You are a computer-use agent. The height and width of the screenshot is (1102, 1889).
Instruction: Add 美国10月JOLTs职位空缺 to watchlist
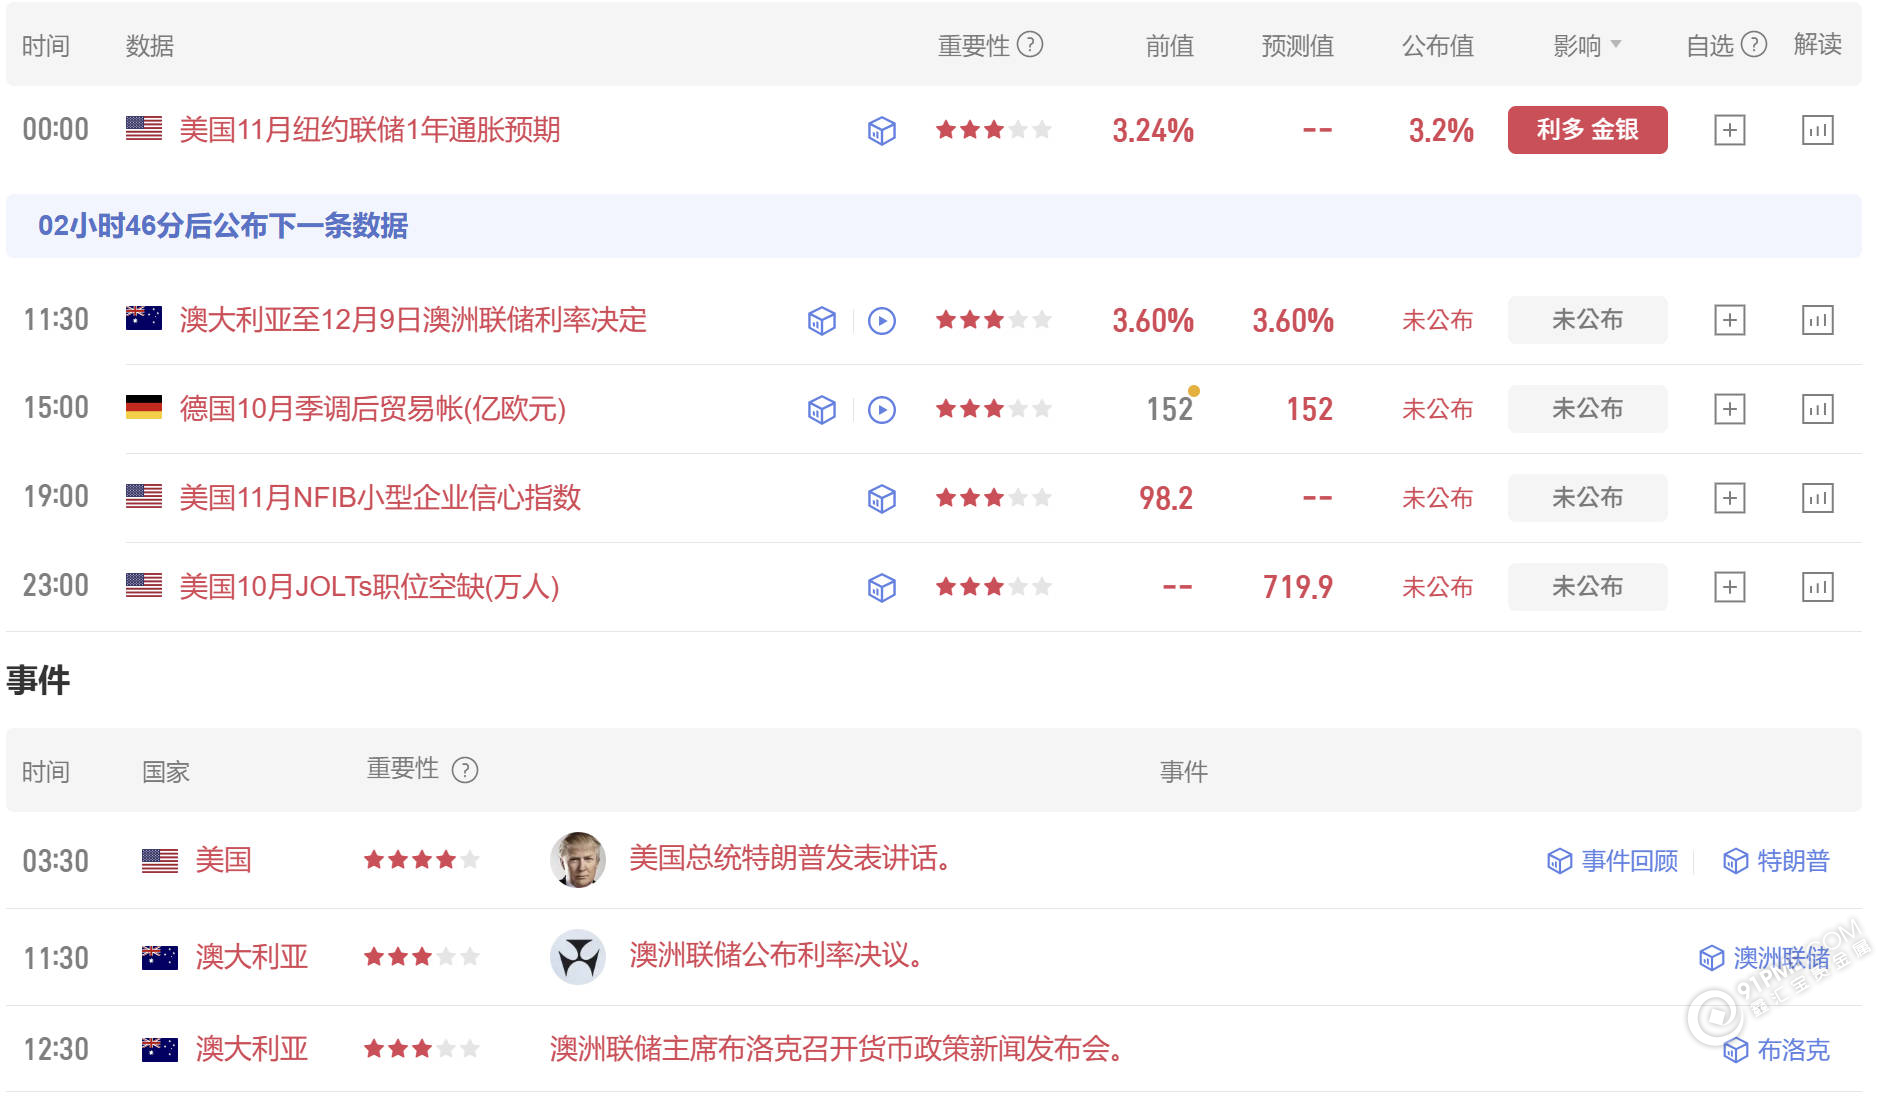click(x=1729, y=587)
